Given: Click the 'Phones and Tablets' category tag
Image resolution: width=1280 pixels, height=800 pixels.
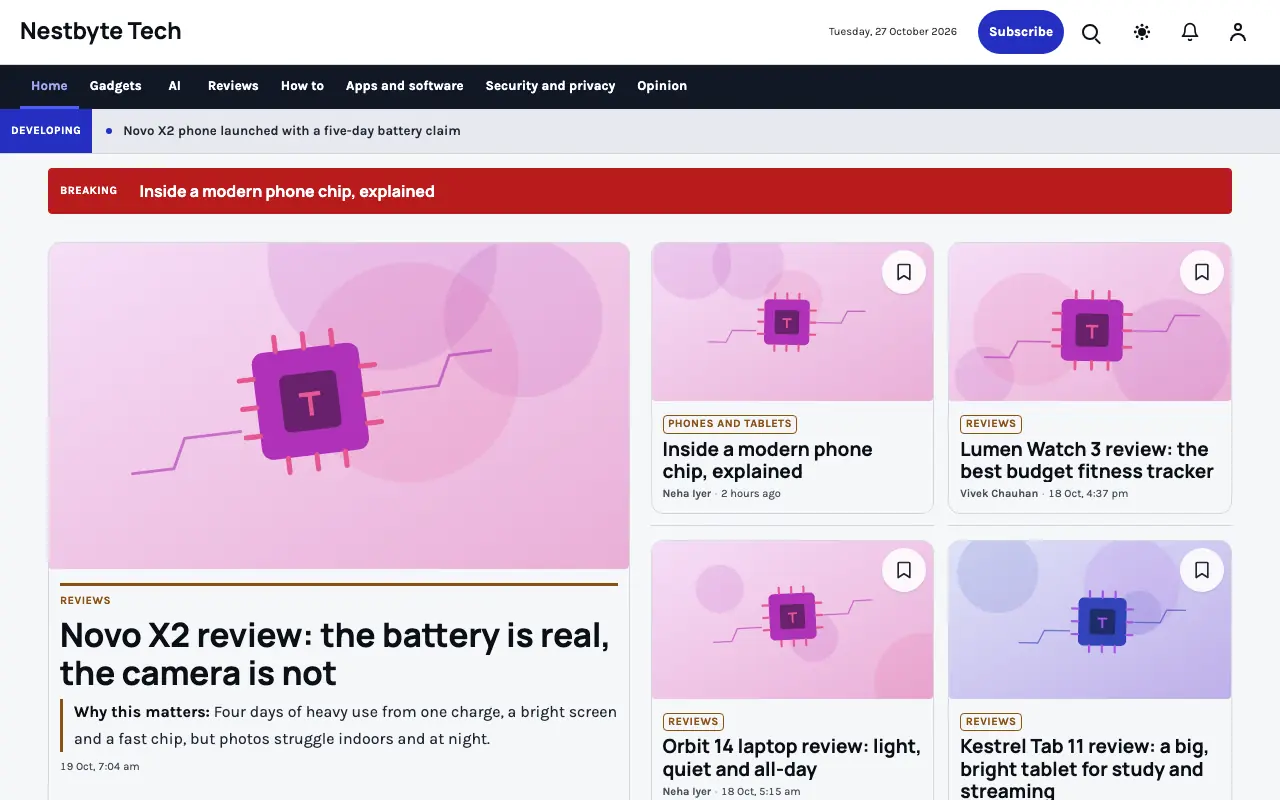Looking at the screenshot, I should click(x=730, y=424).
